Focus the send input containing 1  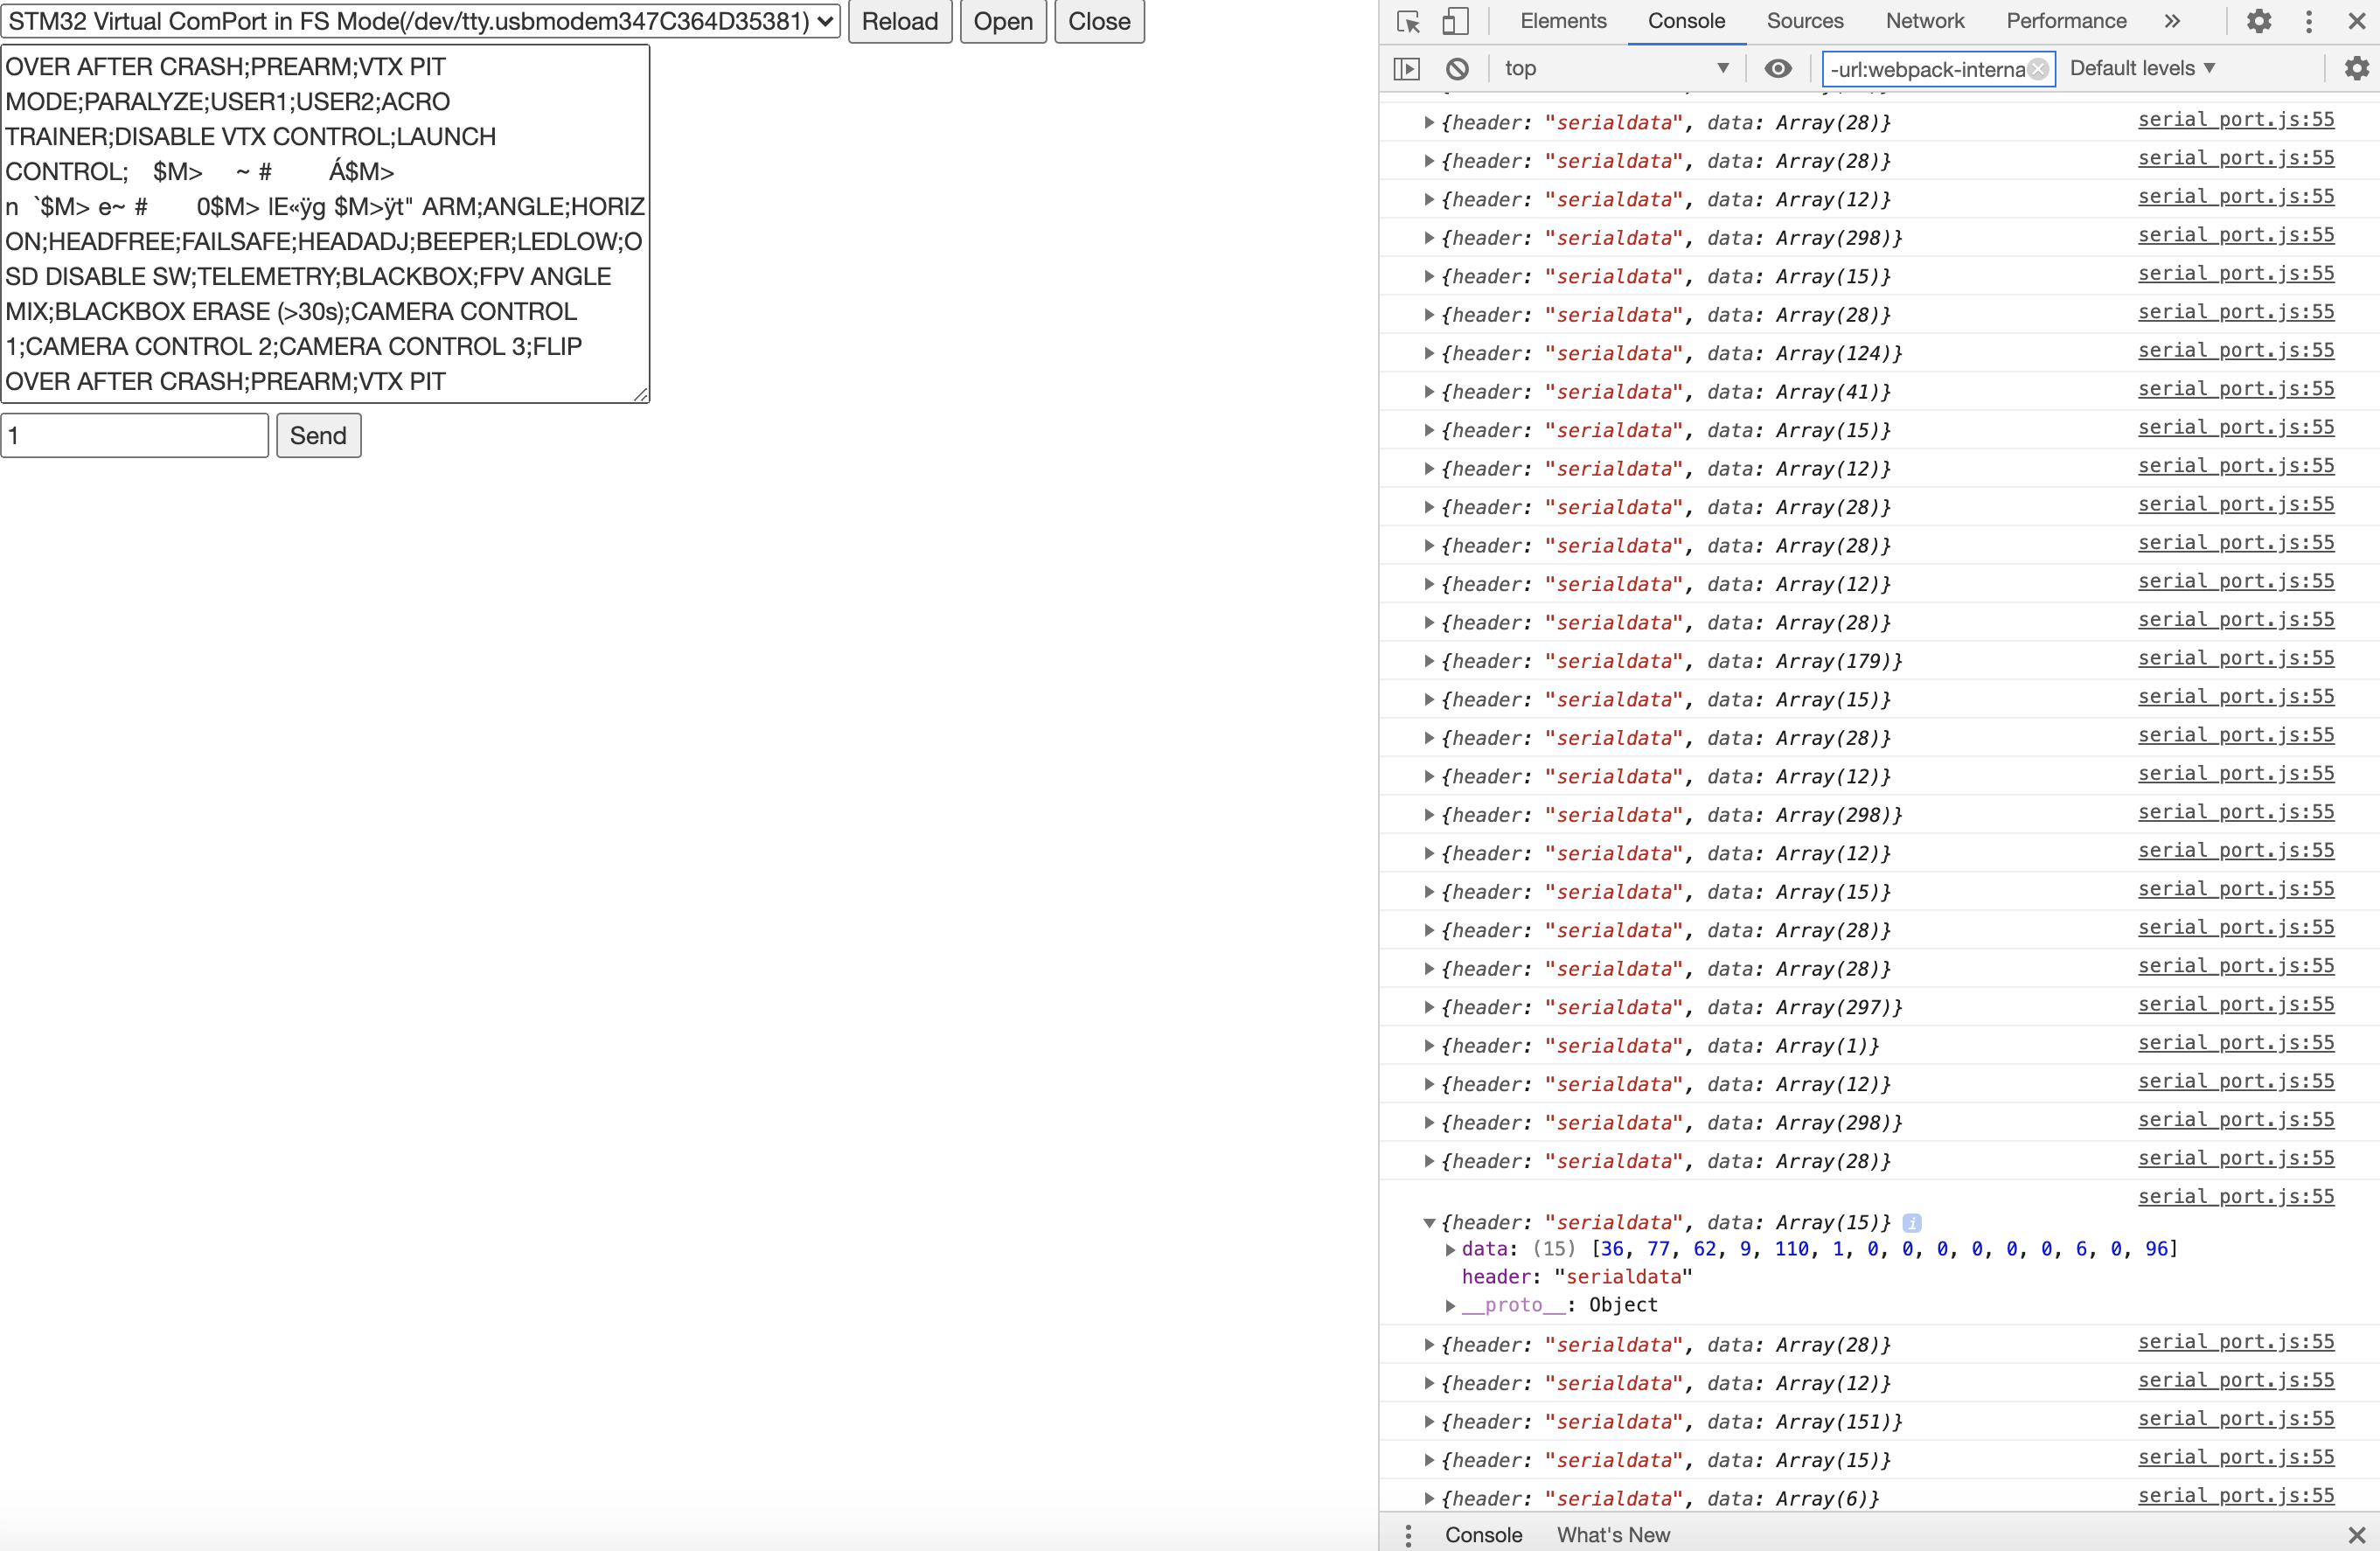pyautogui.click(x=135, y=435)
